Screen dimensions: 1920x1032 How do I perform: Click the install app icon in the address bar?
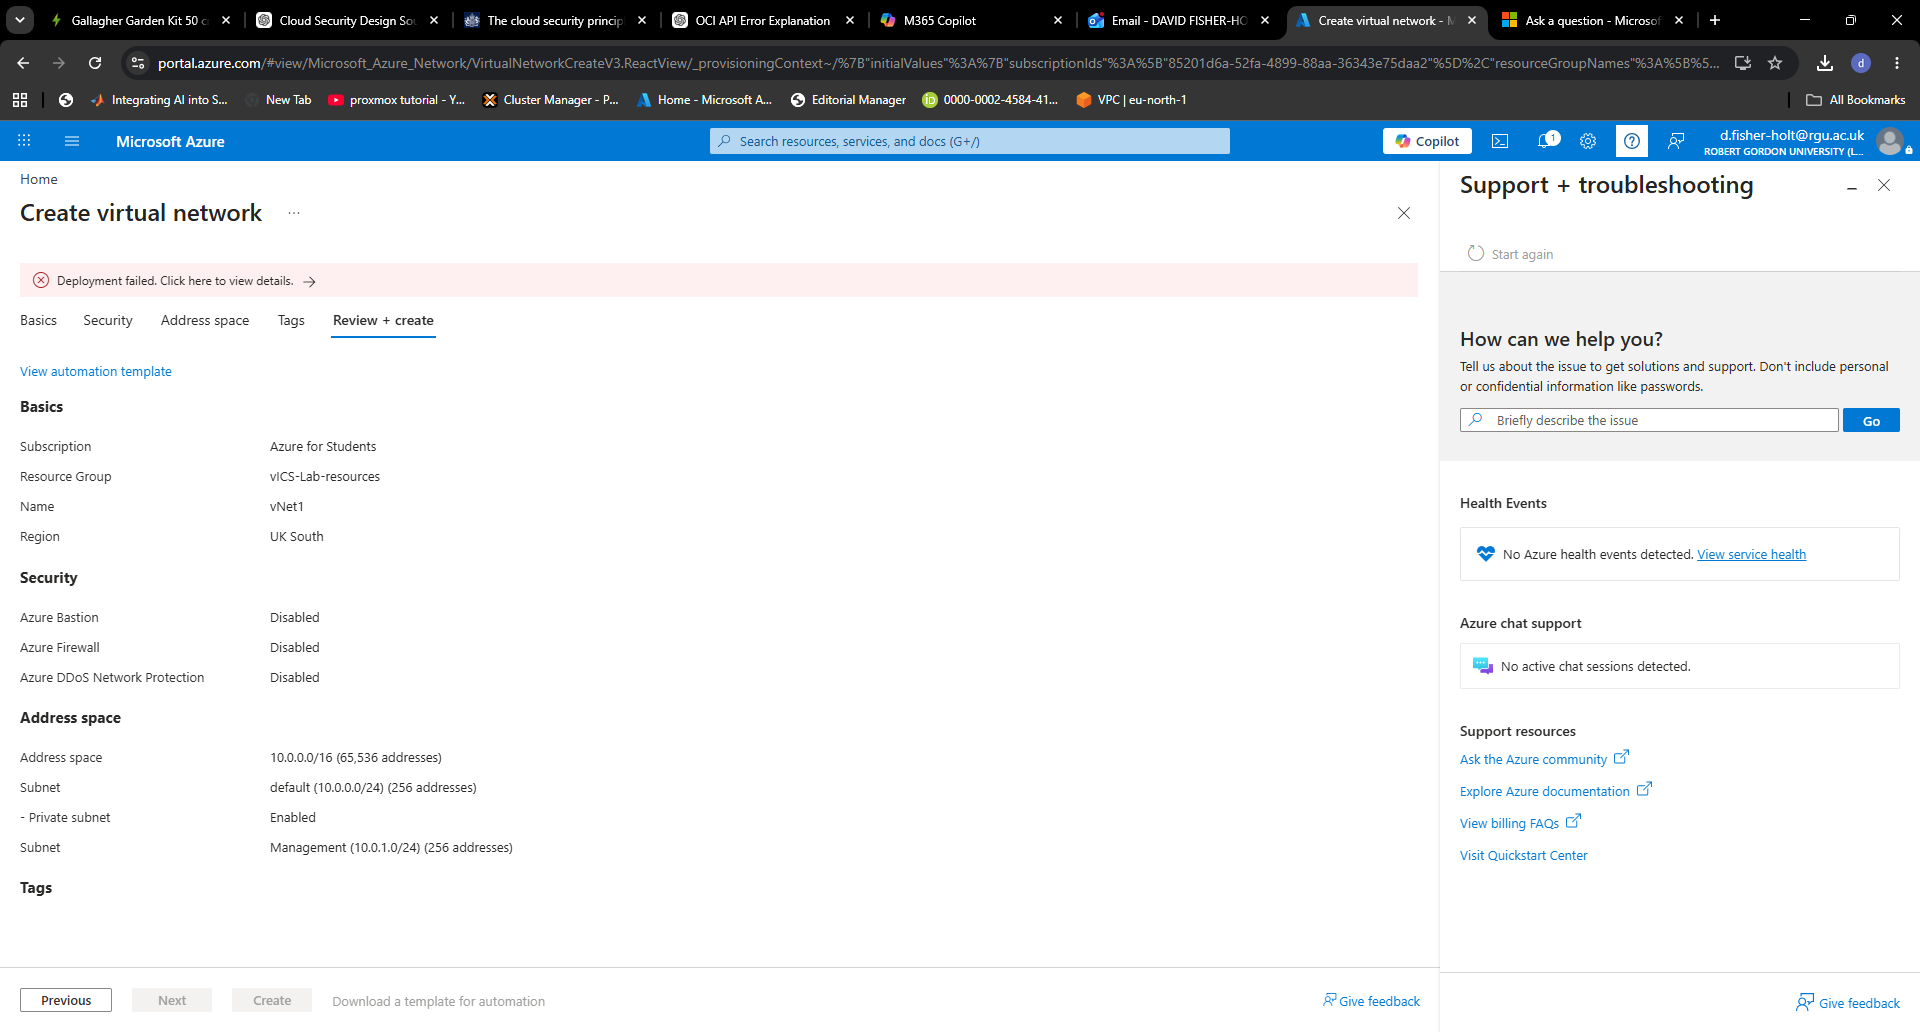coord(1743,63)
